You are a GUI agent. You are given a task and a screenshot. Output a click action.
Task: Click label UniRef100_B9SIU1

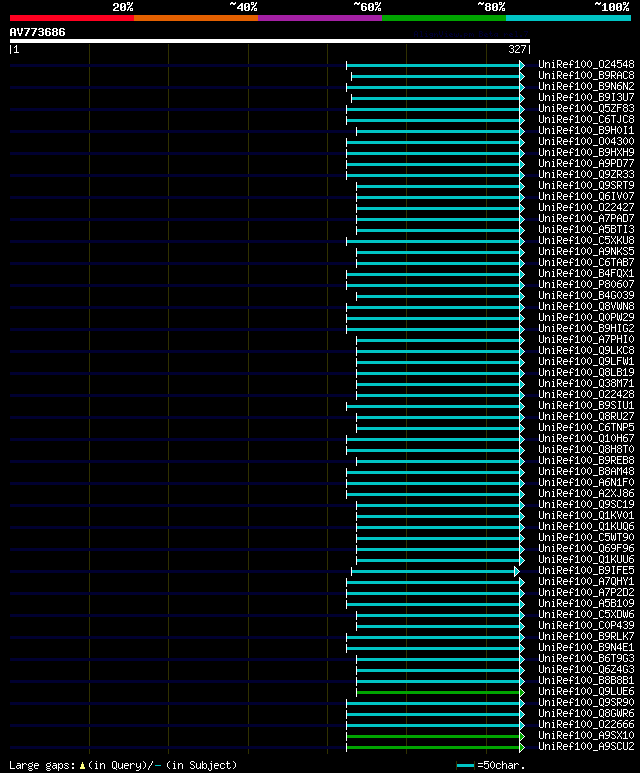586,405
